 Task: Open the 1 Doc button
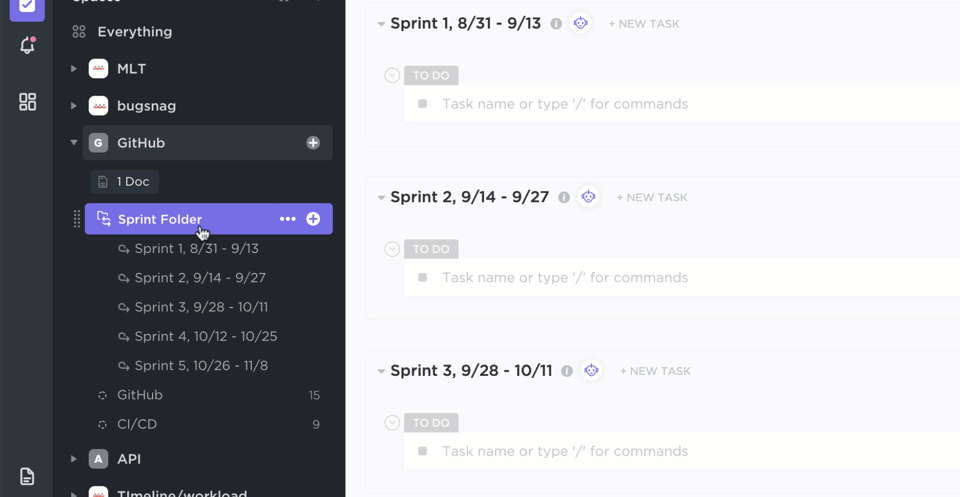tap(125, 182)
